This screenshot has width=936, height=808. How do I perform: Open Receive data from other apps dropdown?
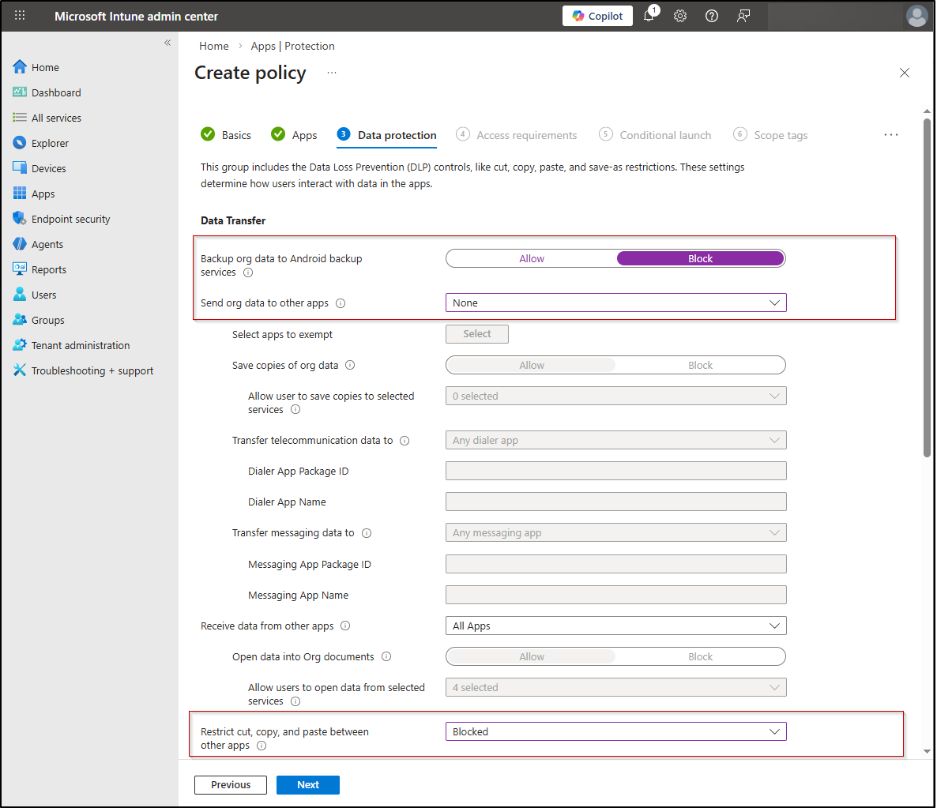click(615, 626)
